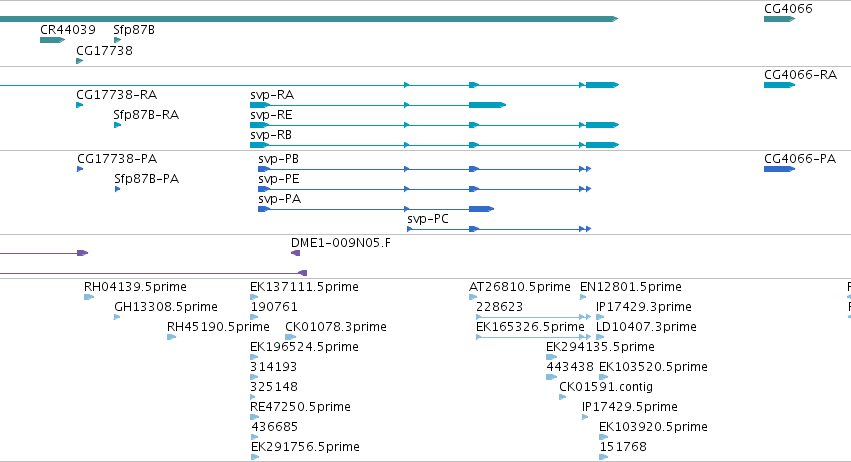Select the svp-PC protein feature
Viewport: 851px width, 462px height.
(x=499, y=229)
